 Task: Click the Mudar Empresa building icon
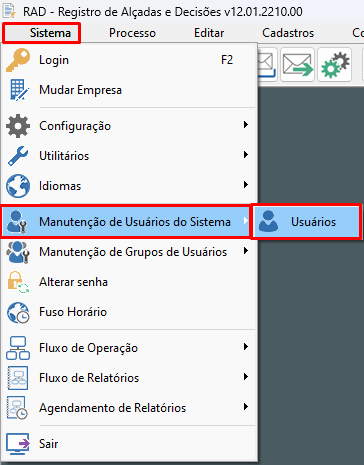coord(18,90)
